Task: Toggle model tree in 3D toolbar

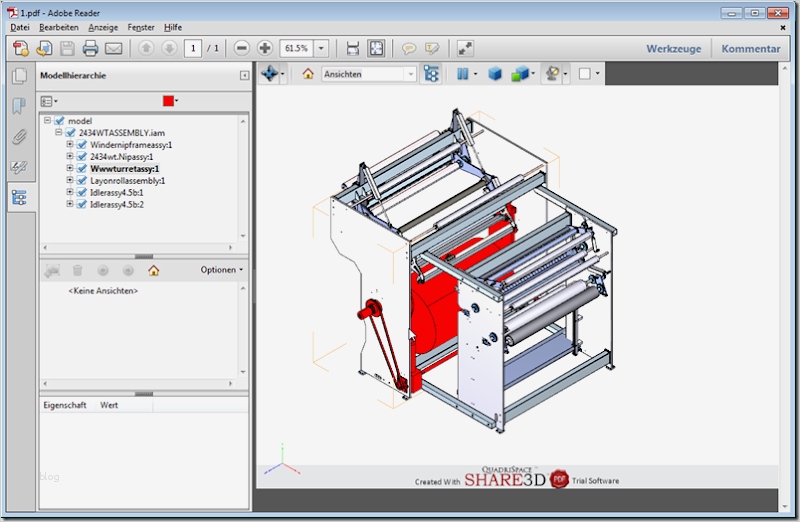Action: 431,74
